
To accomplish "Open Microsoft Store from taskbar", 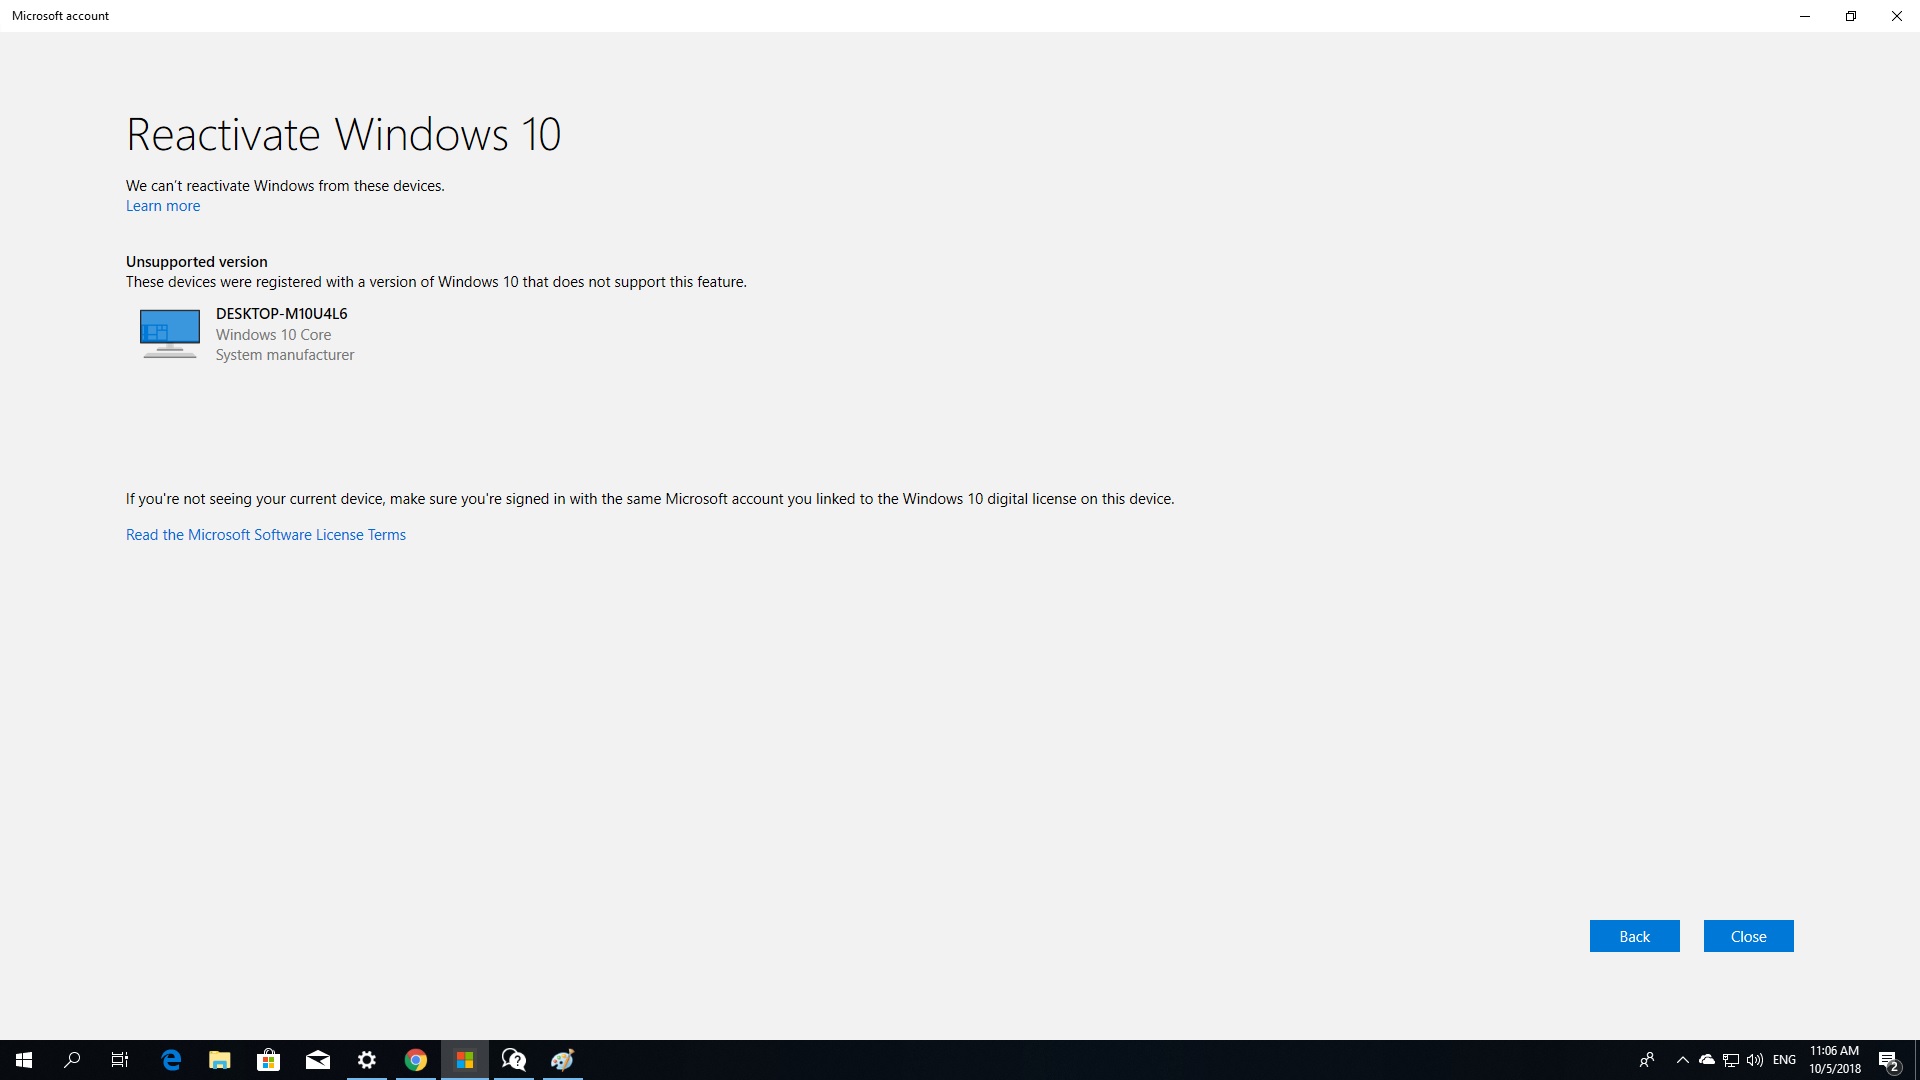I will pyautogui.click(x=269, y=1060).
